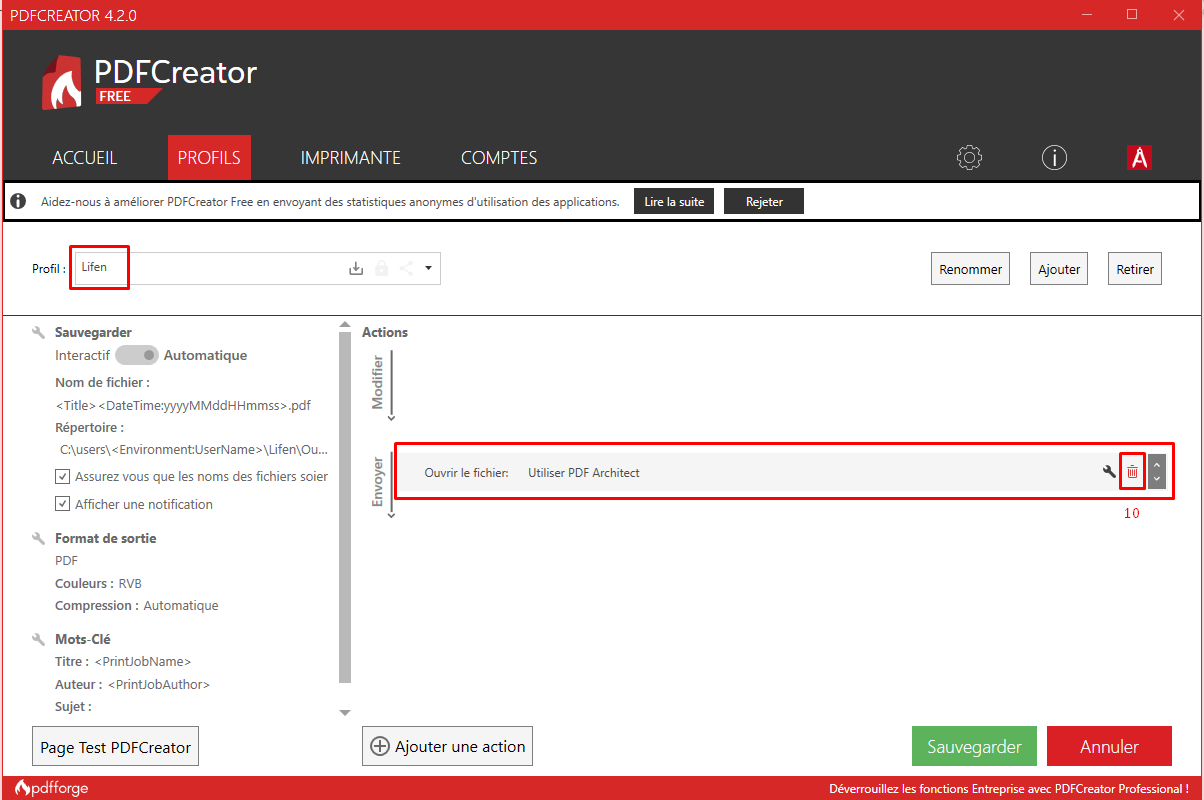Click the green Sauvegarder button
1204x800 pixels.
974,747
